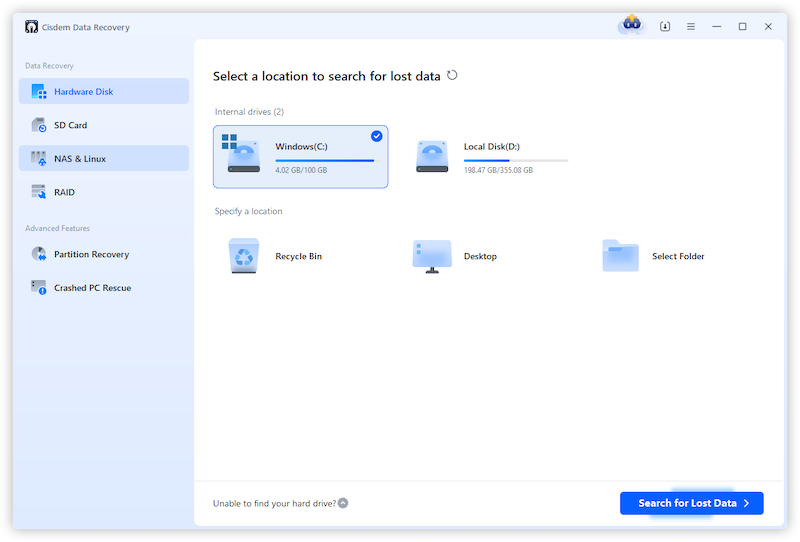Uncheck the blue checkmark on Windows(C:)
Image resolution: width=800 pixels, height=542 pixels.
[377, 136]
